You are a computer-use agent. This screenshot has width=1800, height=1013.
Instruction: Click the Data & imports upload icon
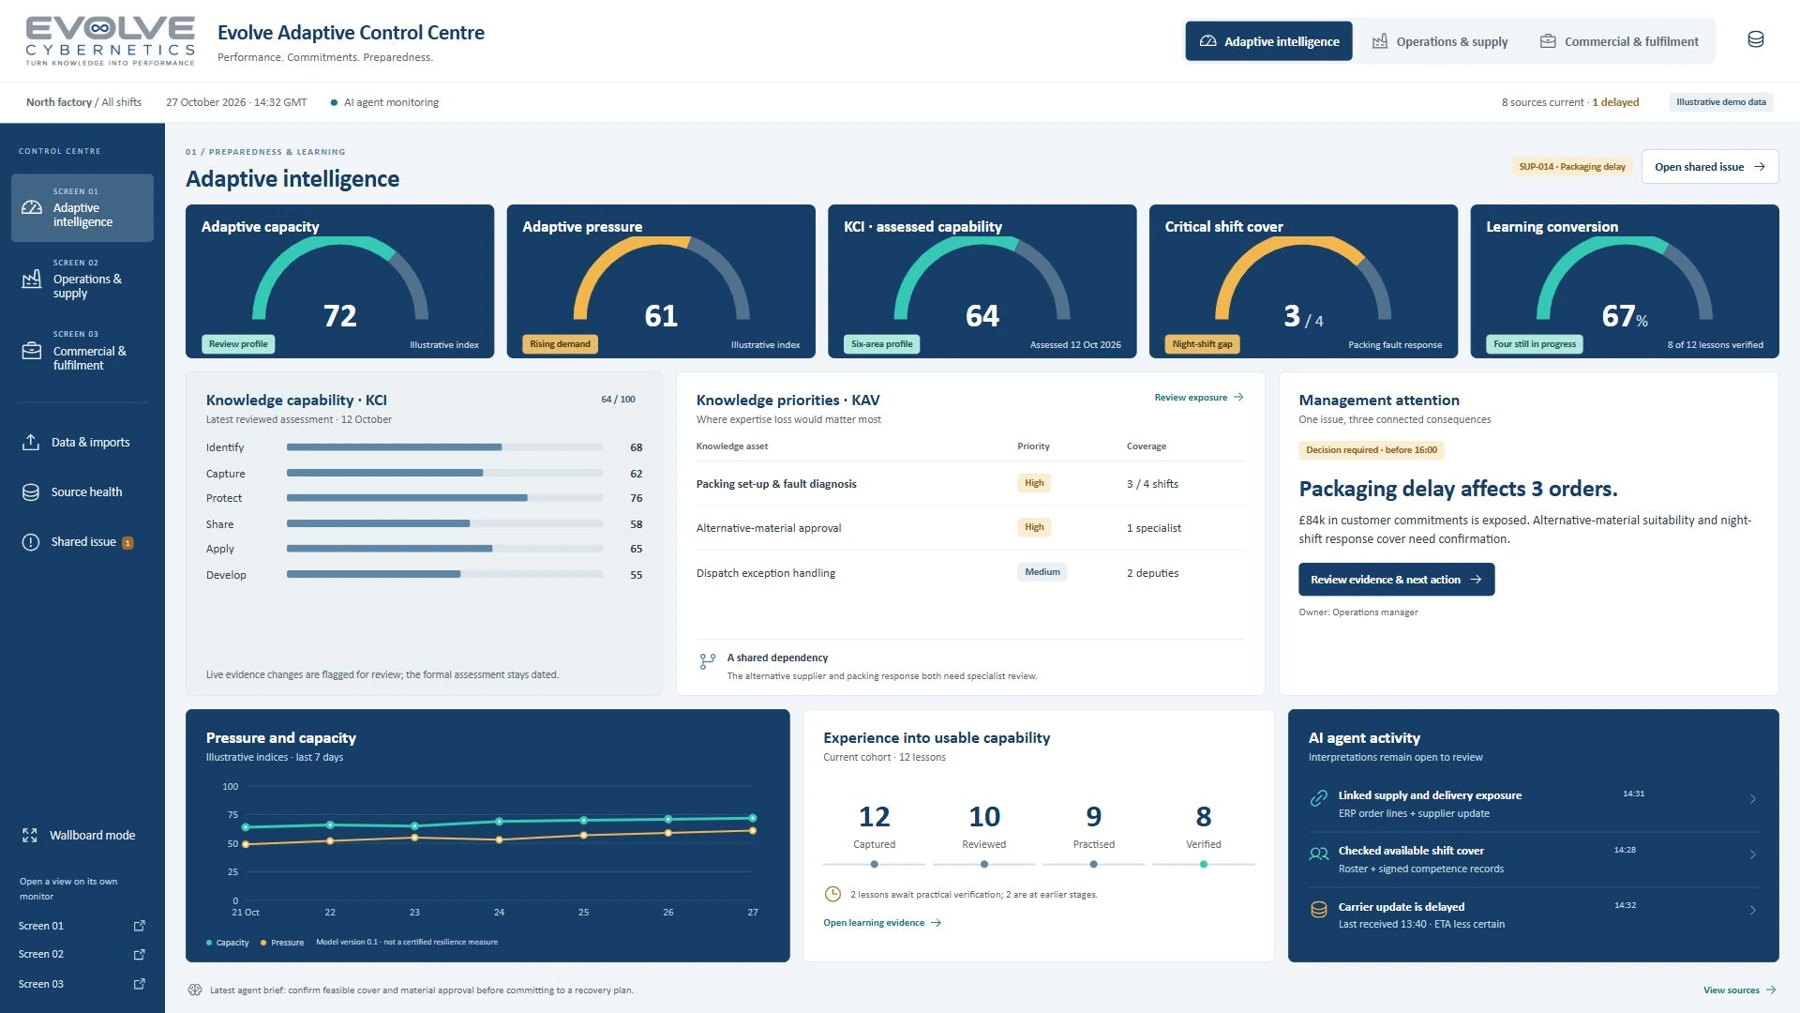pos(31,442)
